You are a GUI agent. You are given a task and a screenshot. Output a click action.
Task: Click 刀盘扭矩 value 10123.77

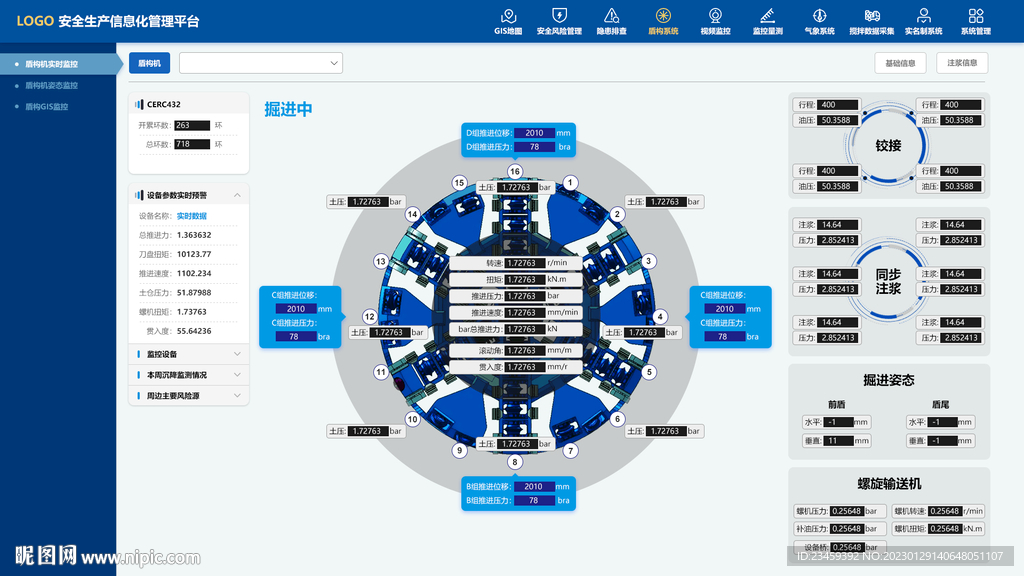tap(194, 254)
